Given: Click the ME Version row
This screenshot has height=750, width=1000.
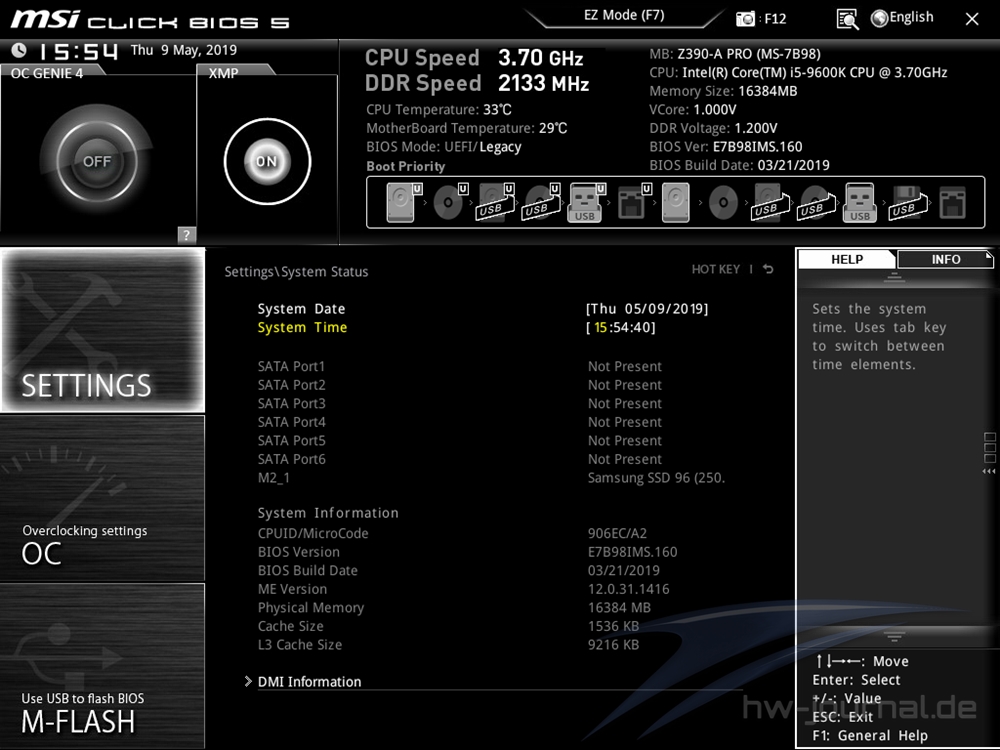Looking at the screenshot, I should tap(463, 589).
